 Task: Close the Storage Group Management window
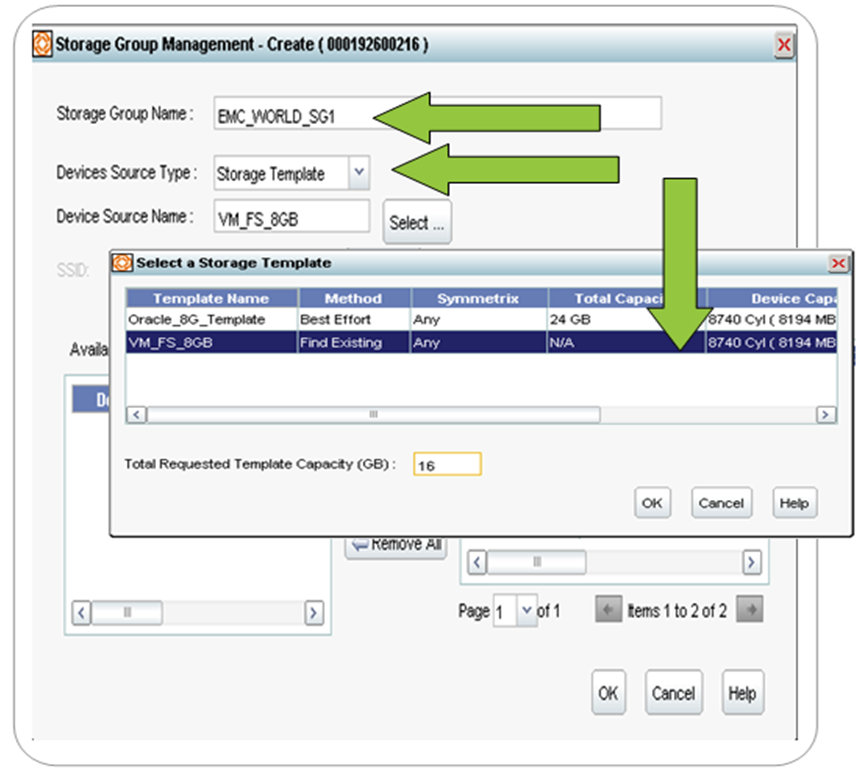[784, 44]
